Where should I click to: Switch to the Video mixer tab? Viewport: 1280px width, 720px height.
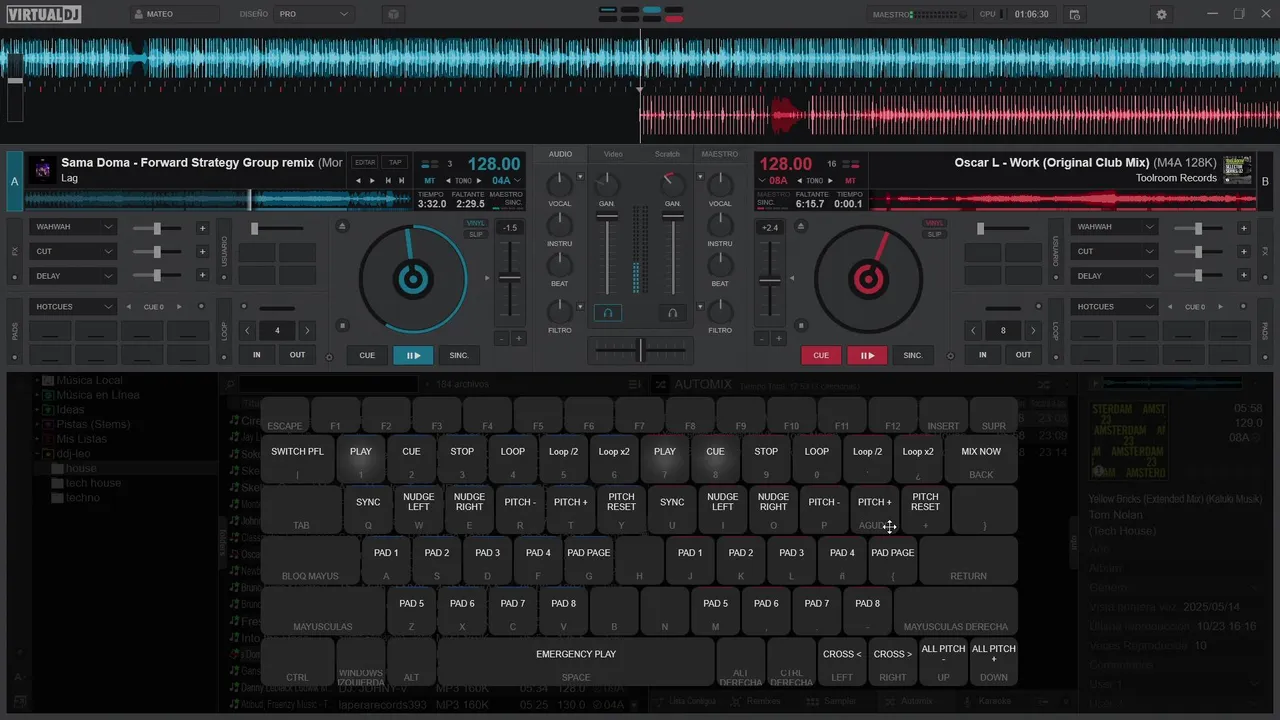click(613, 154)
